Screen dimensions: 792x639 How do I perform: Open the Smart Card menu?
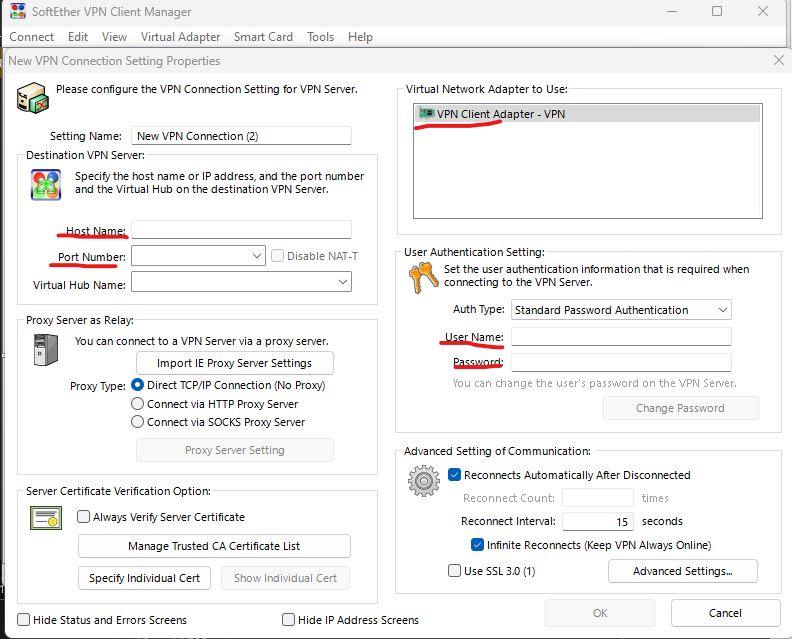click(263, 37)
